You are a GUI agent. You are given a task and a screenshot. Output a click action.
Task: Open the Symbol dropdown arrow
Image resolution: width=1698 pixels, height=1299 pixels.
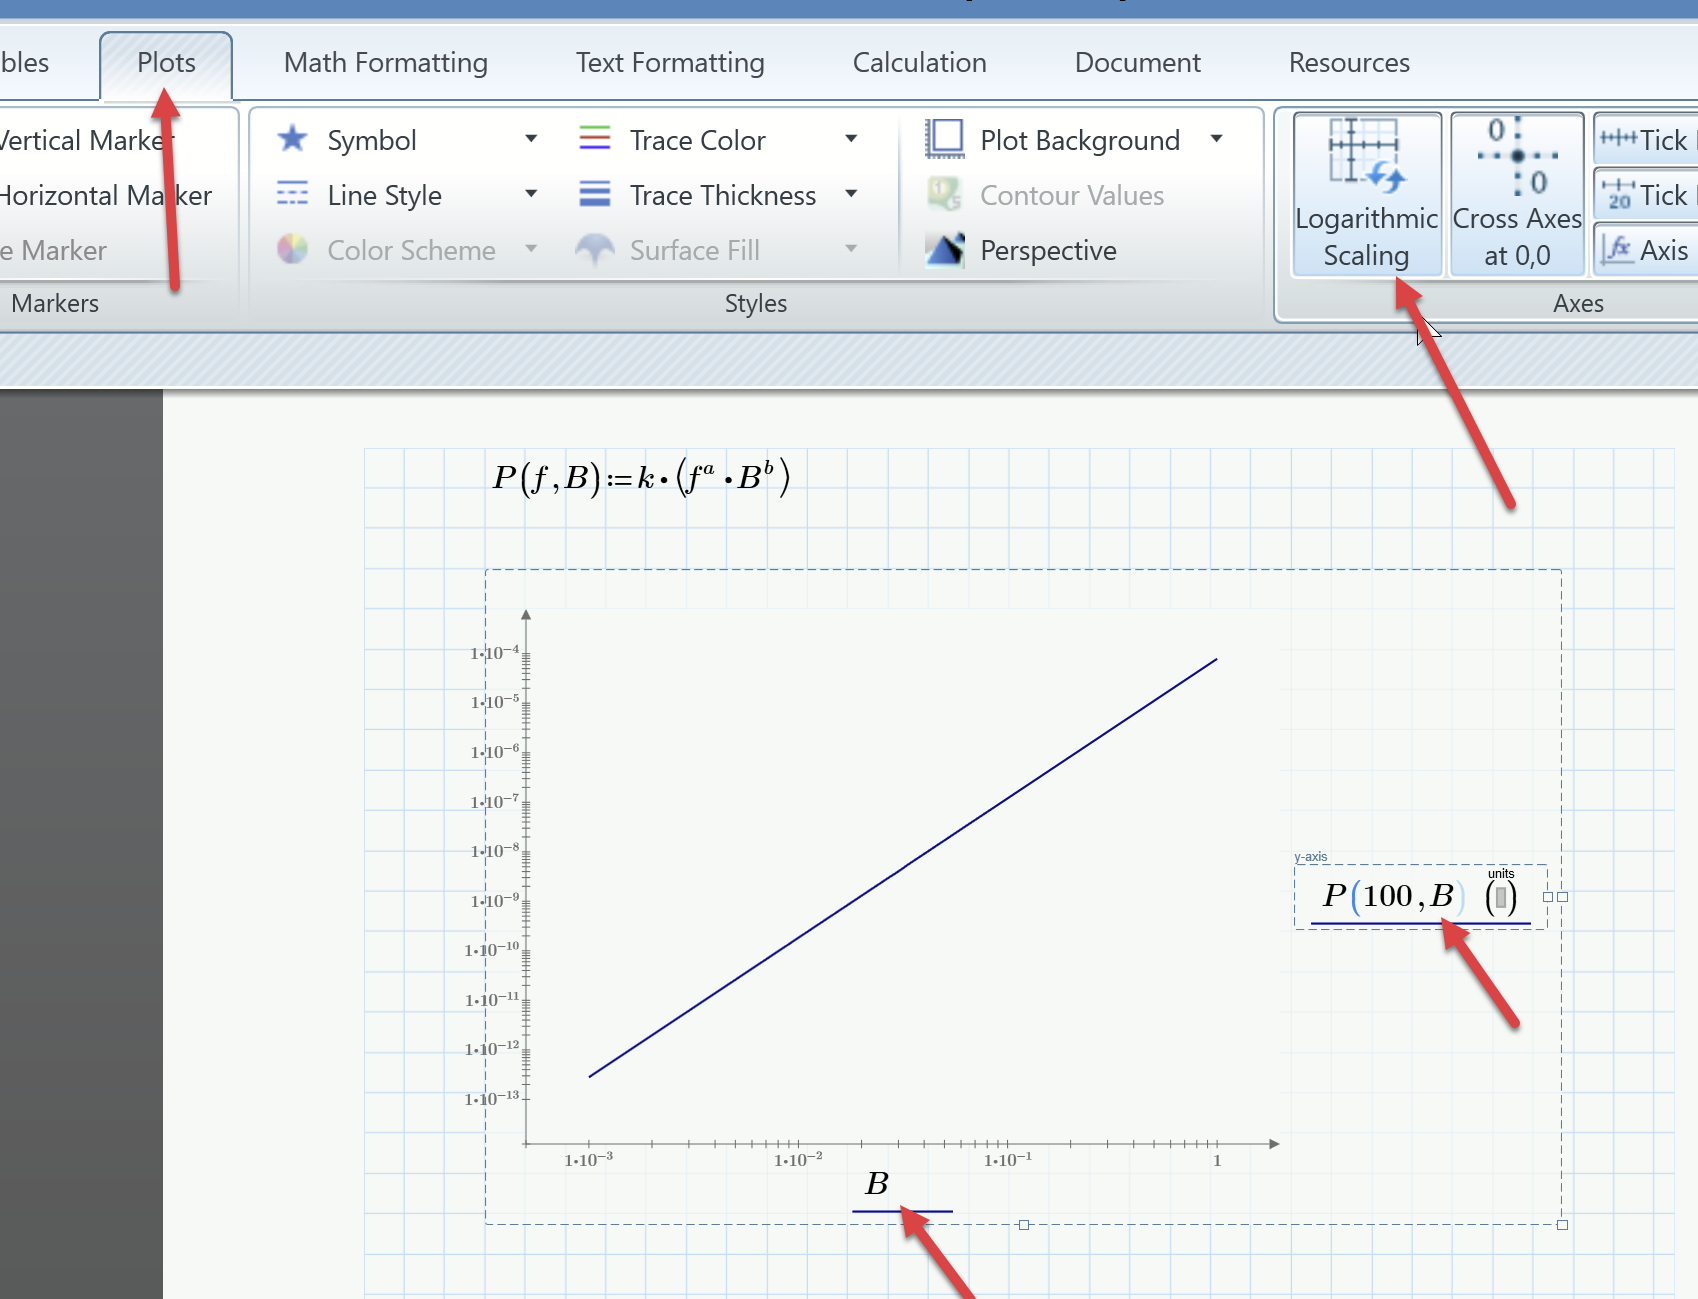coord(532,139)
